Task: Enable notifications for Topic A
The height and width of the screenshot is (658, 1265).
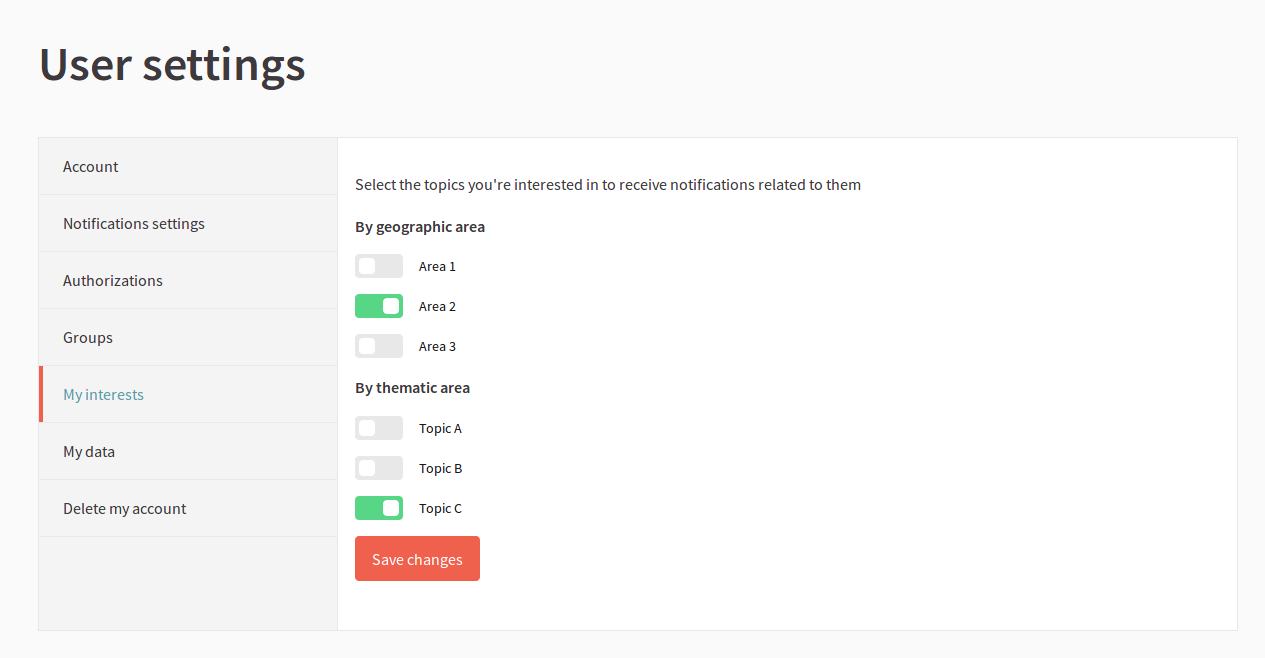Action: tap(379, 428)
